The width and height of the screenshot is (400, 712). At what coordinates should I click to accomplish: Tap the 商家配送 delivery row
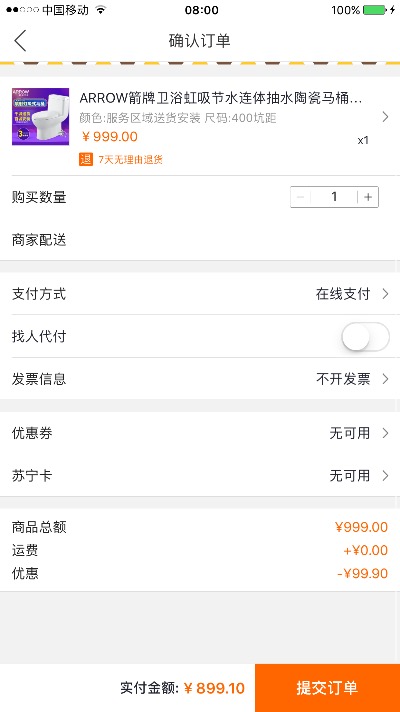pyautogui.click(x=200, y=239)
